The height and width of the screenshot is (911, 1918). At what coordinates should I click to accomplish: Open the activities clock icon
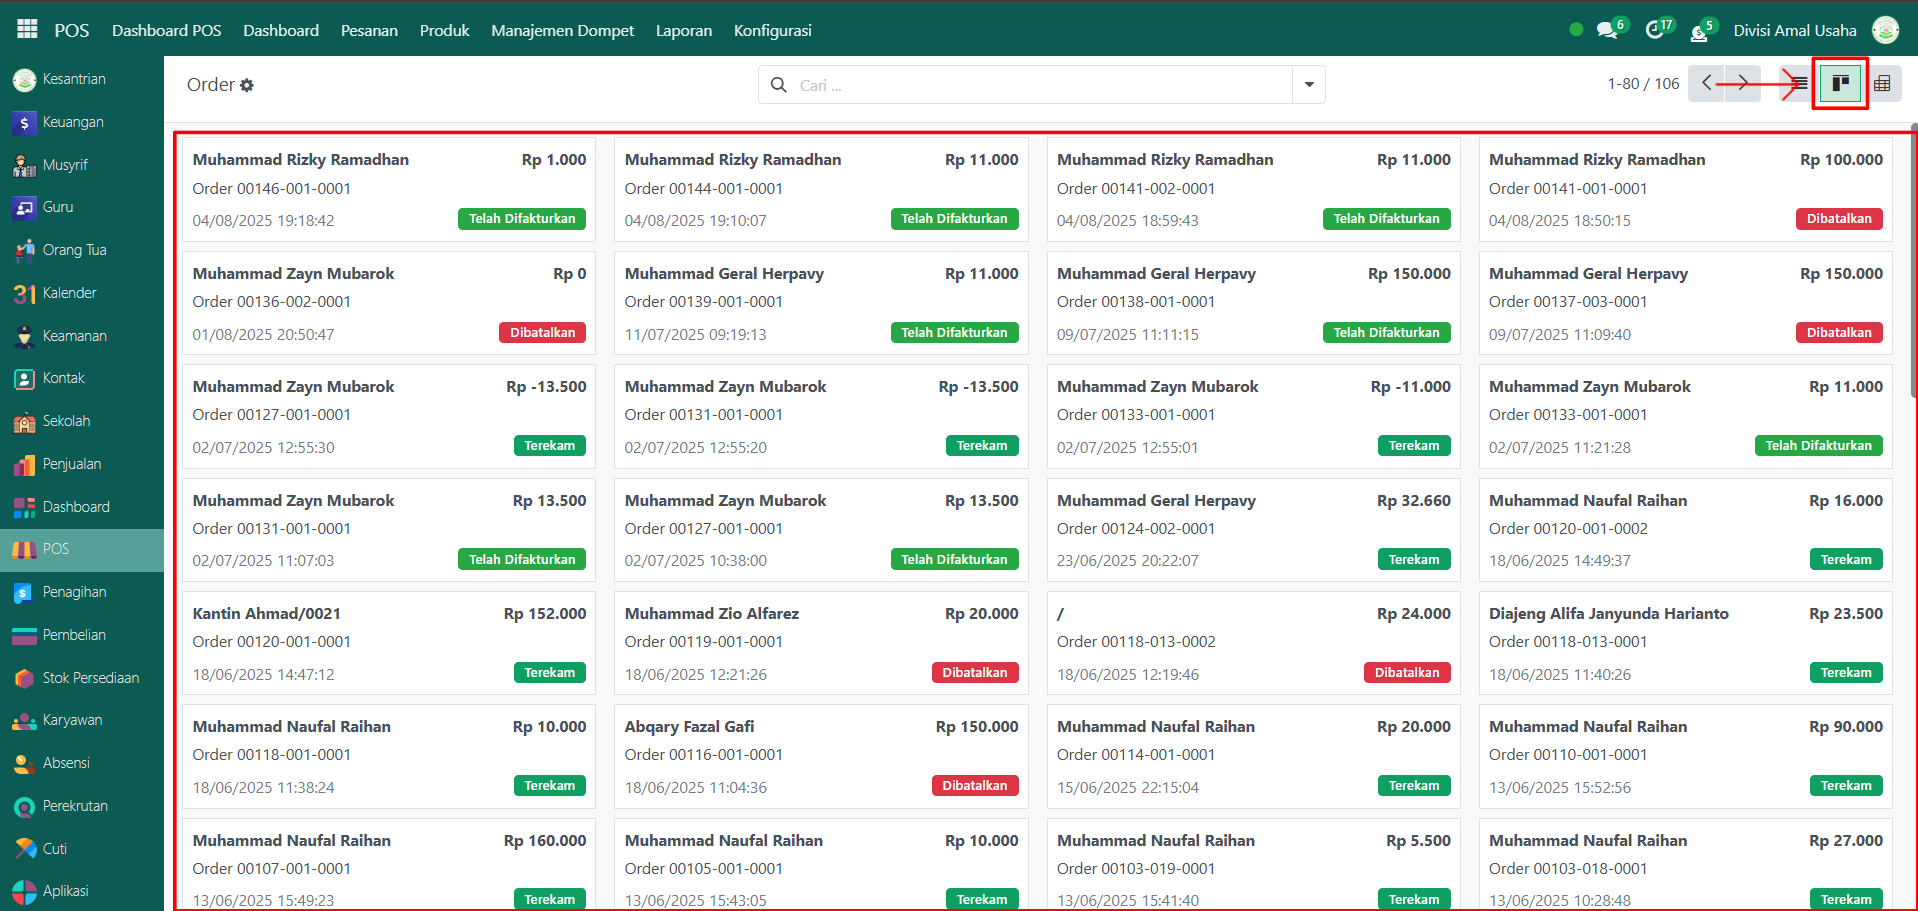[x=1655, y=30]
